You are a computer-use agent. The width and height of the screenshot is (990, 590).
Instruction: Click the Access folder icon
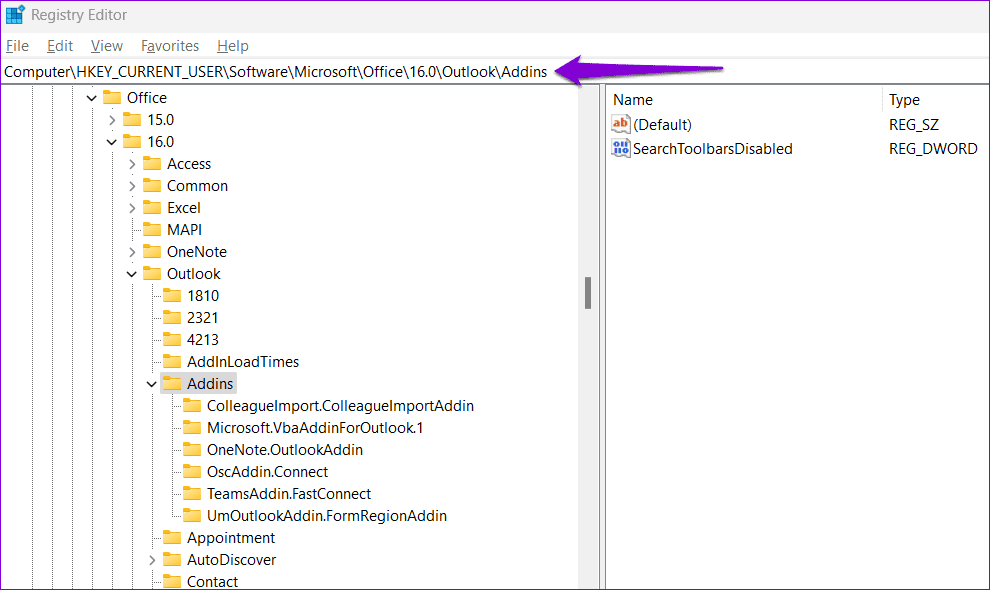coord(152,164)
